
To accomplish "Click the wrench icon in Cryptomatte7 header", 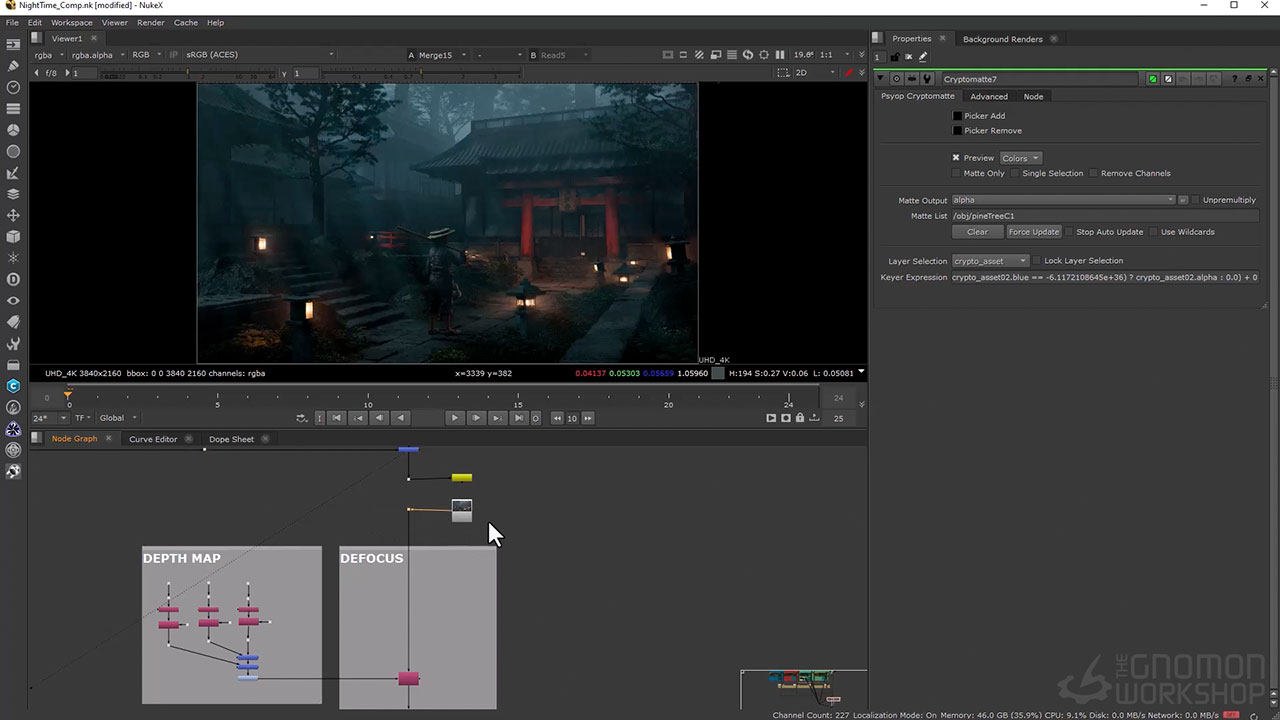I will tap(928, 79).
